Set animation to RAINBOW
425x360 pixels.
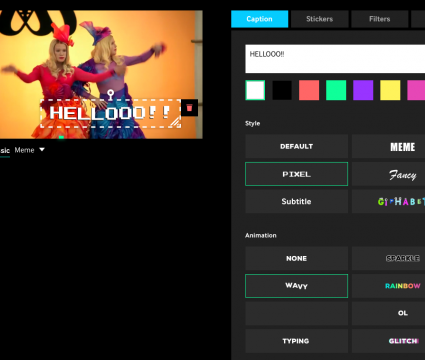click(x=388, y=286)
